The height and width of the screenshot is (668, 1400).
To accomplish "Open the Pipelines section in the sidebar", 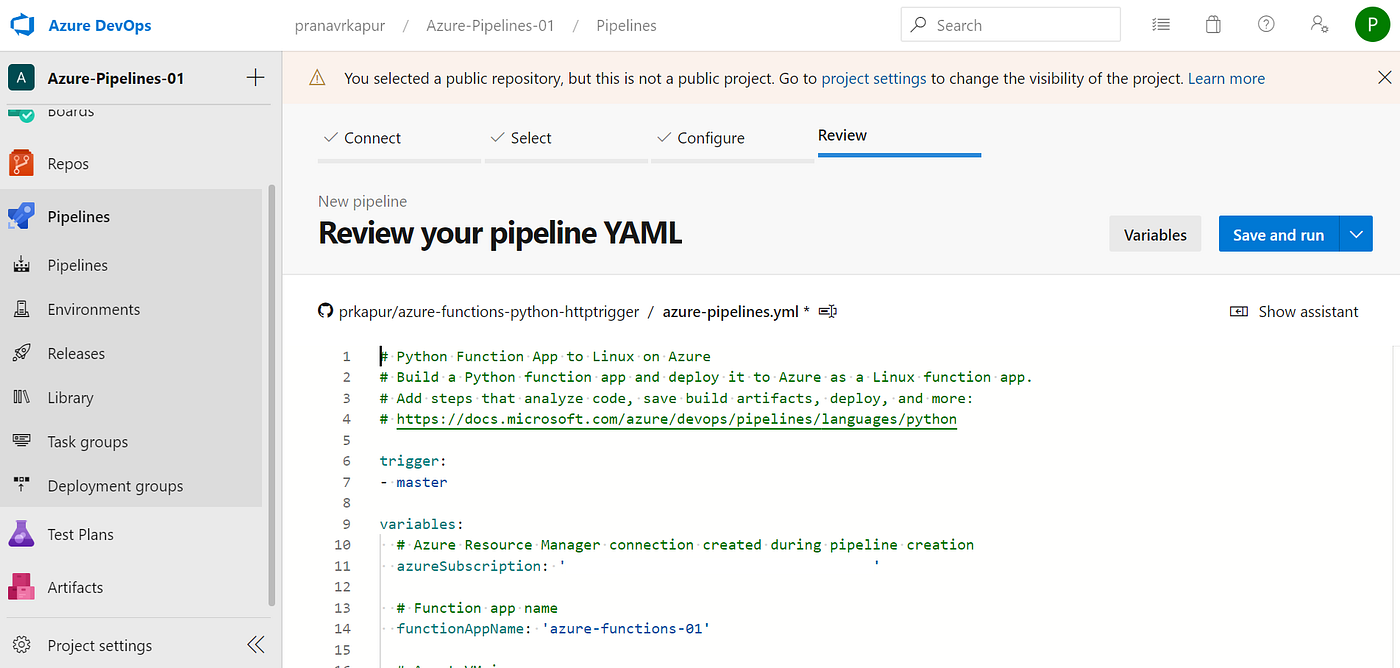I will pos(80,216).
